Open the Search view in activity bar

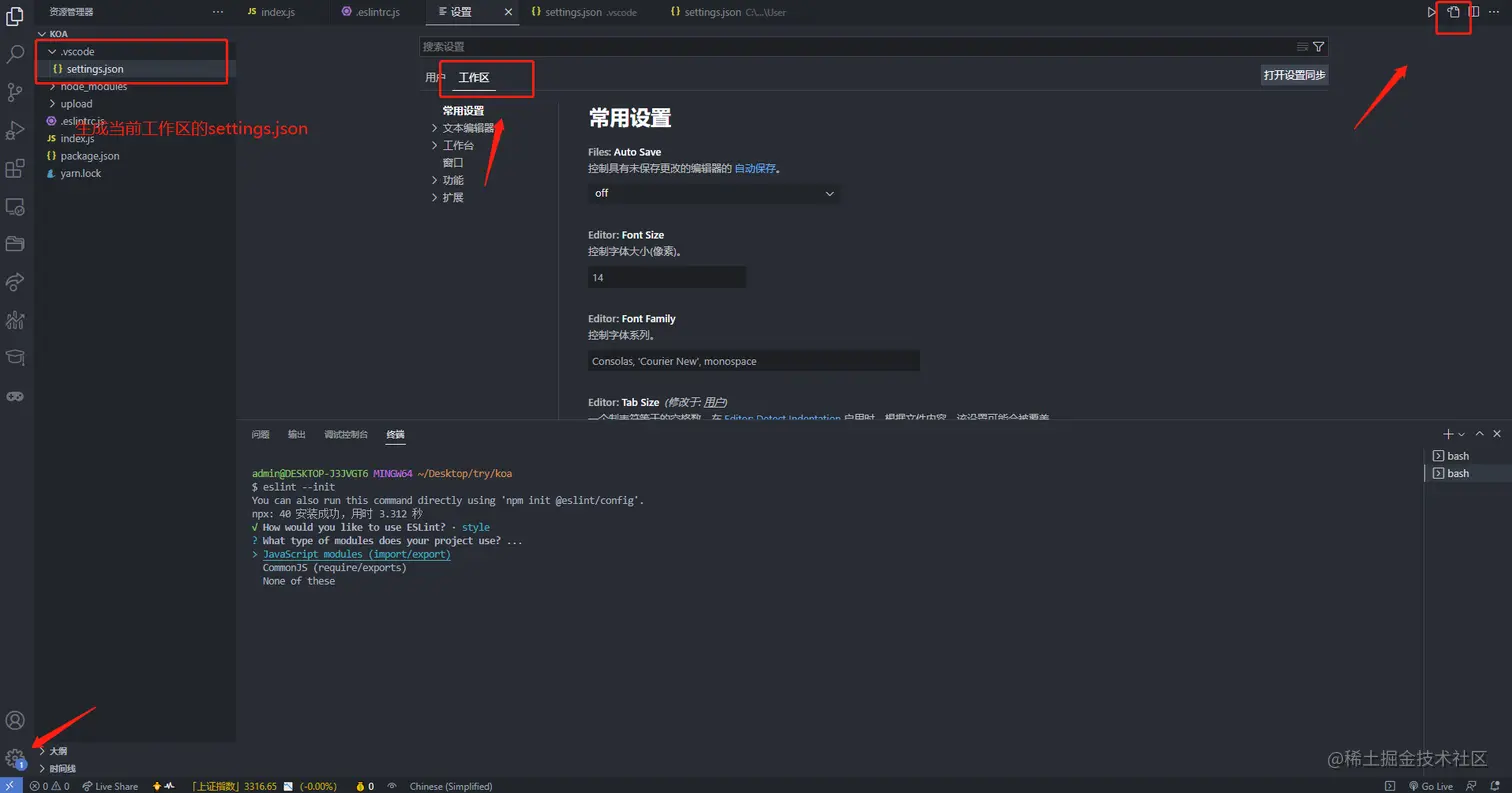click(15, 54)
